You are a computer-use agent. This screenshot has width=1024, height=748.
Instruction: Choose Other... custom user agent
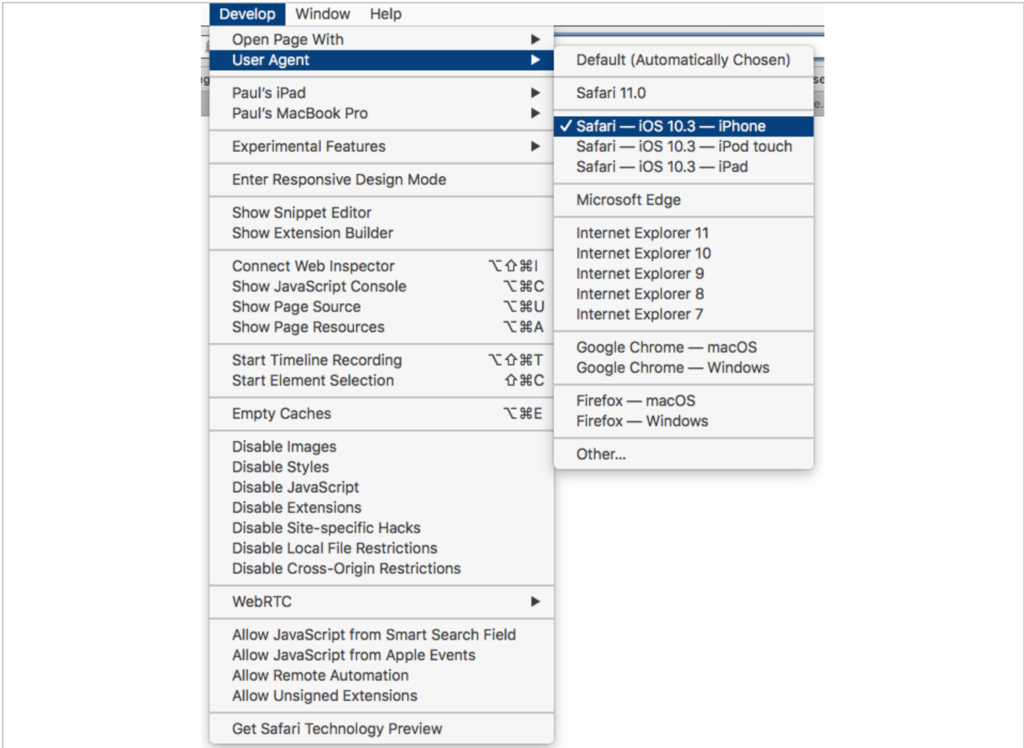tap(684, 454)
